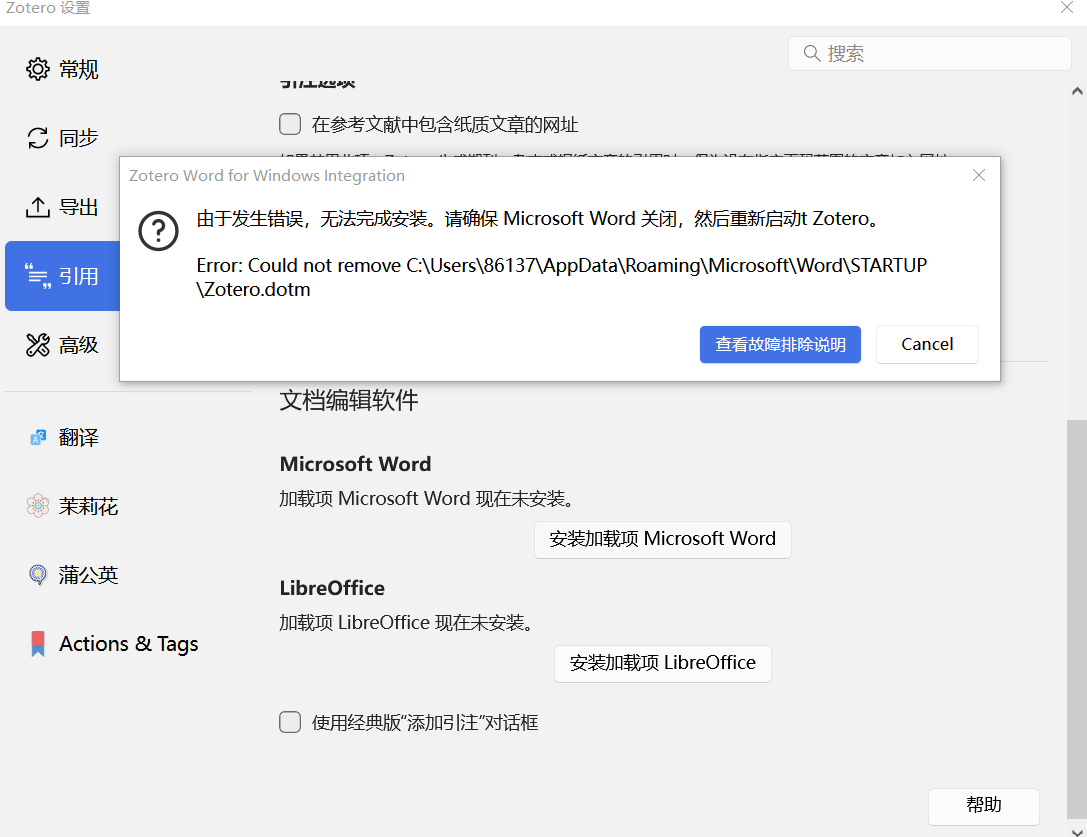Click the bookmark icon for Actions & Tags
Screen dimensions: 1087x837
pos(37,644)
